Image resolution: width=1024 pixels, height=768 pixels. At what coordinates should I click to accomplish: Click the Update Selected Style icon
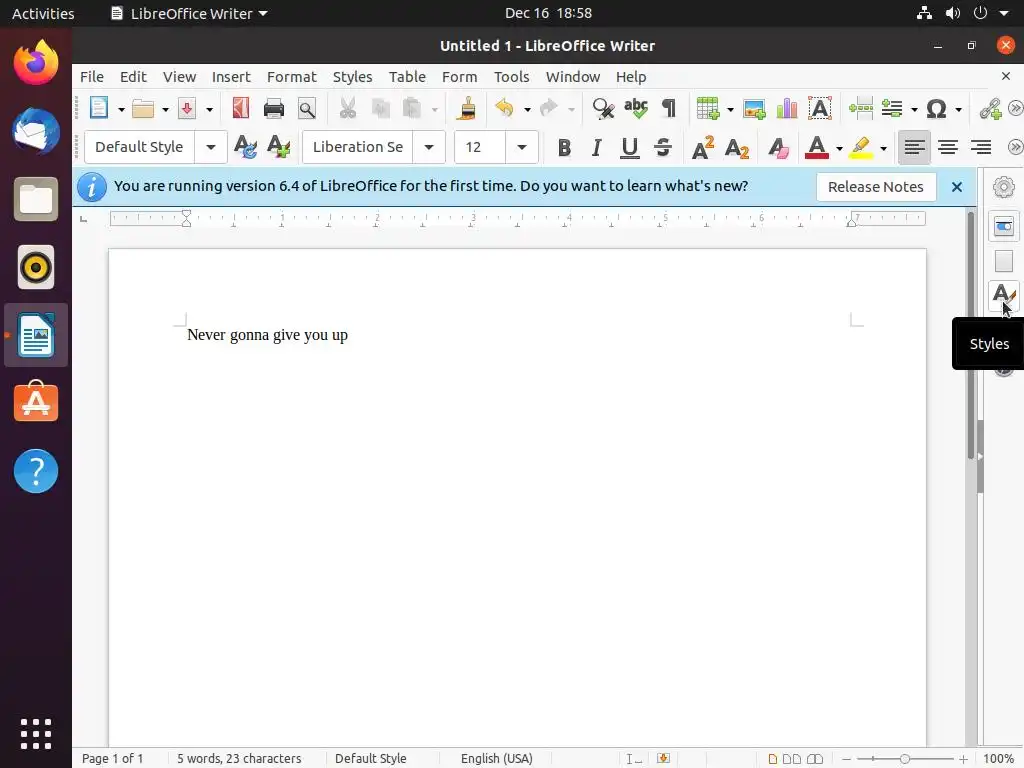245,147
